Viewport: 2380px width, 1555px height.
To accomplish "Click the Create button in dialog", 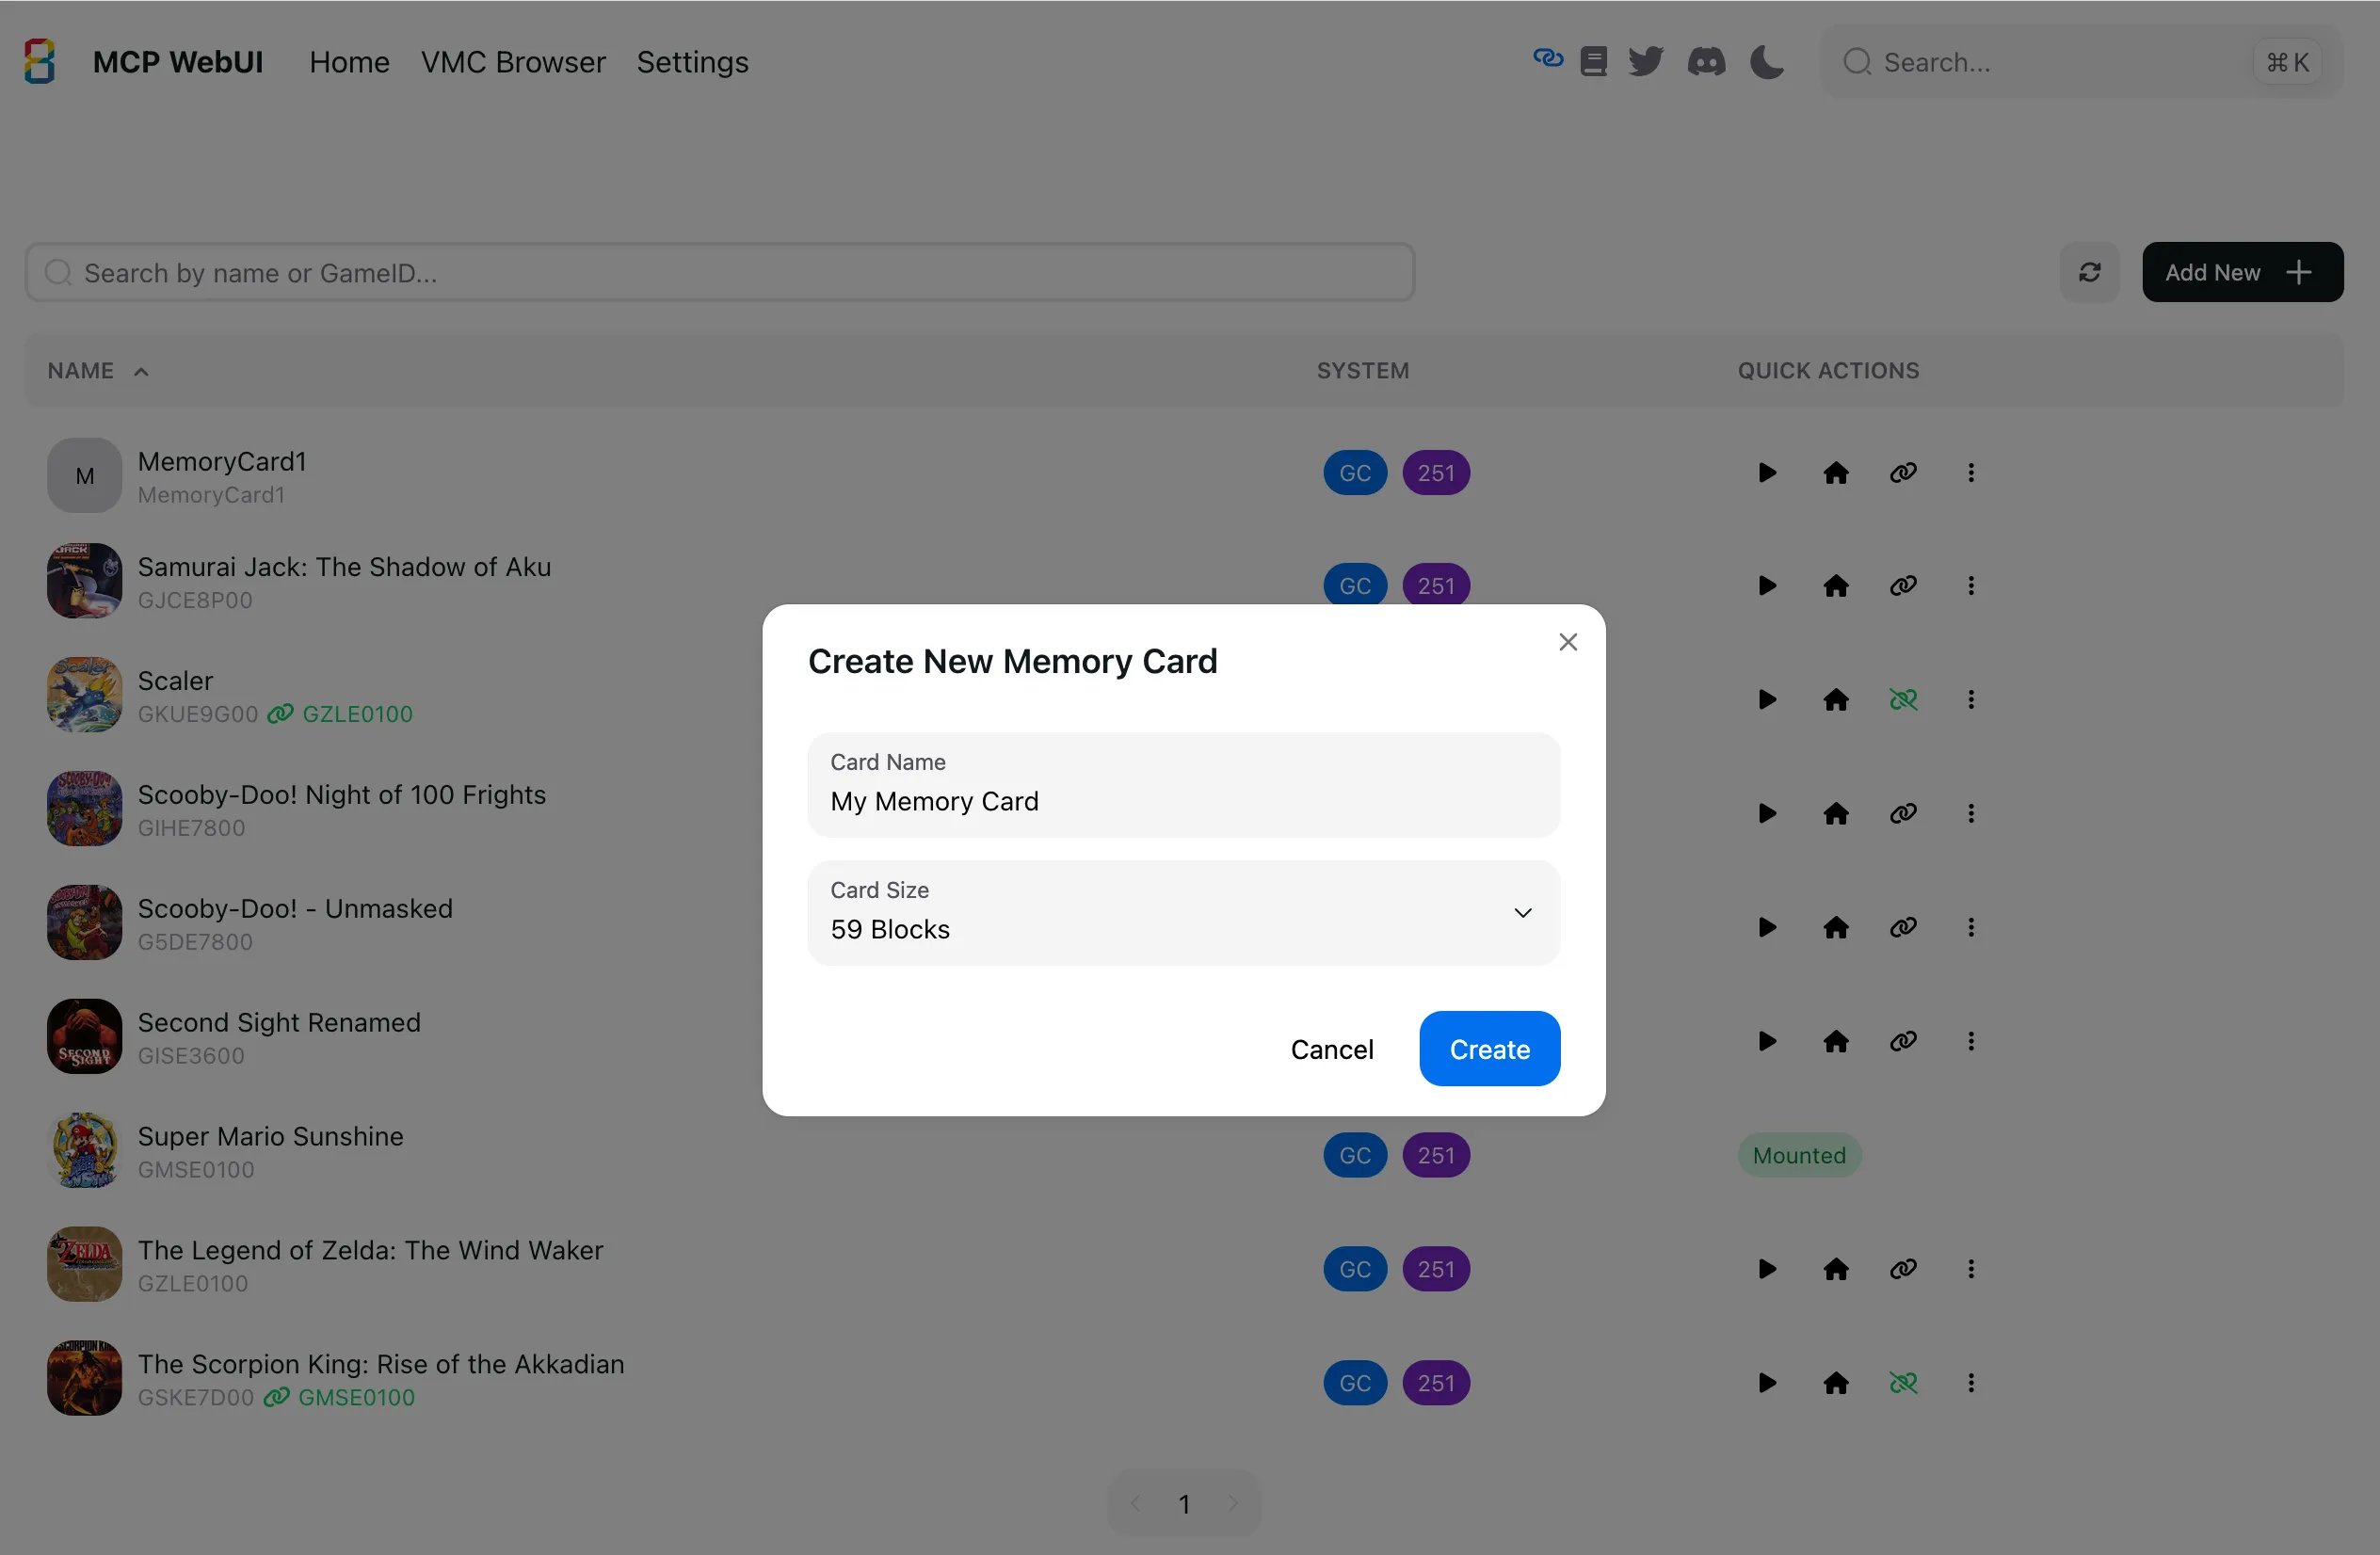I will [x=1489, y=1048].
